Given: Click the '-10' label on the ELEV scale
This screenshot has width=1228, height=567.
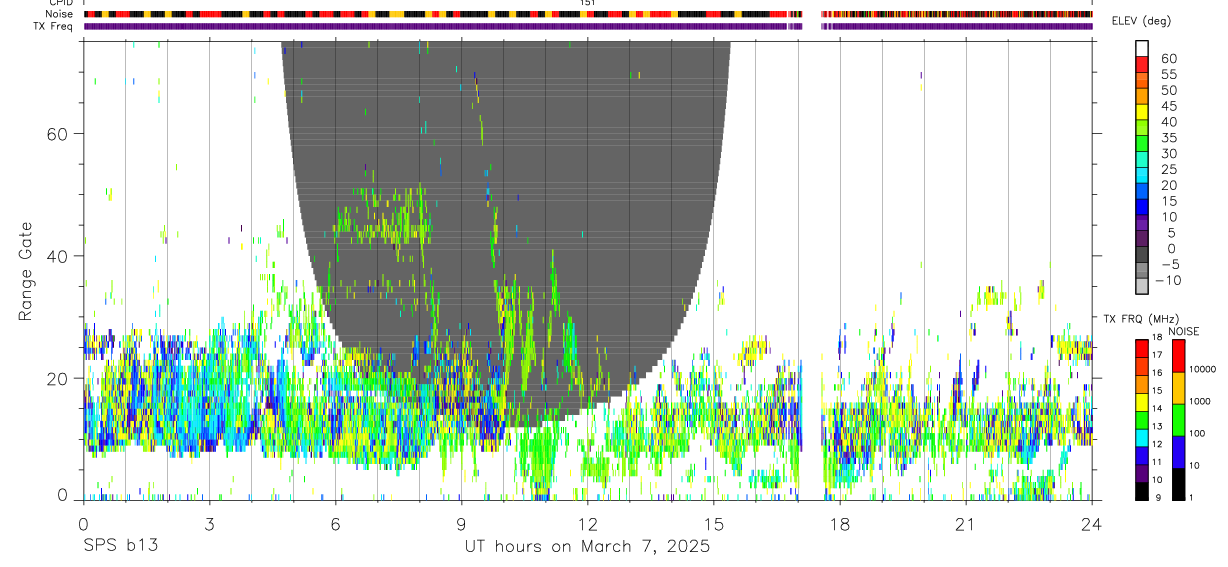Looking at the screenshot, I should 1168,281.
